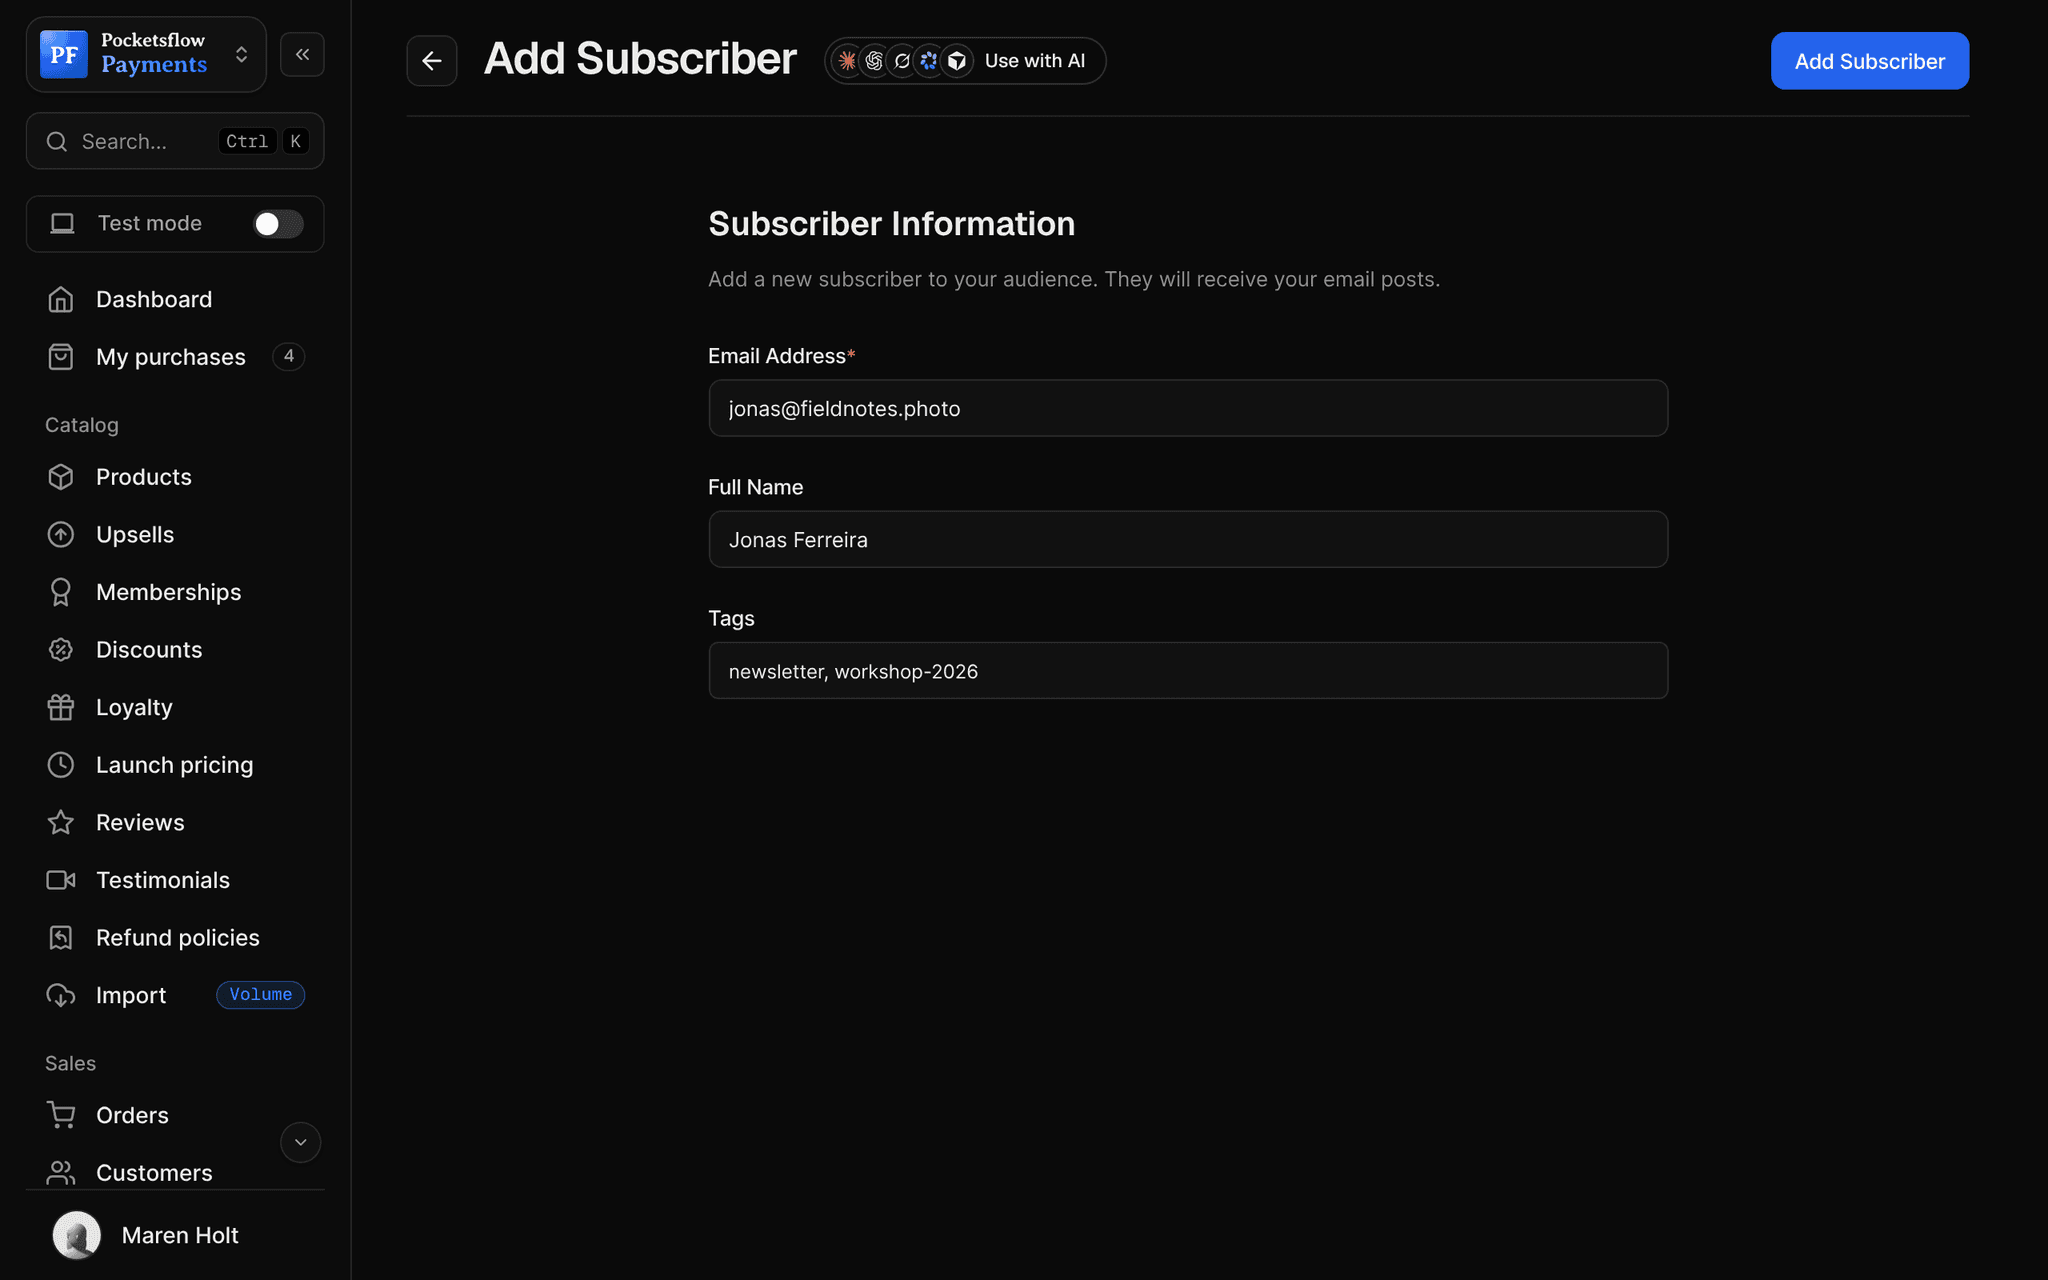2048x1280 pixels.
Task: Open the Pocketsflow Payments workspace switcher
Action: [146, 54]
